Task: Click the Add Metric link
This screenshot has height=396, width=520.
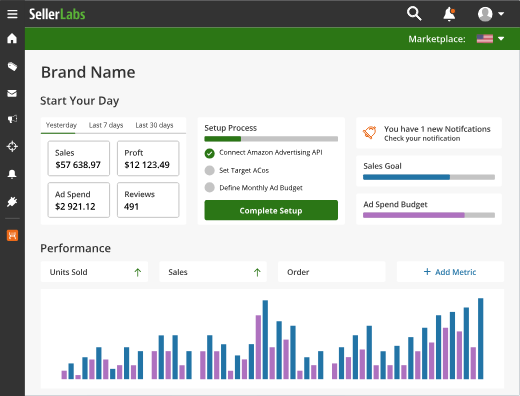Action: [450, 272]
